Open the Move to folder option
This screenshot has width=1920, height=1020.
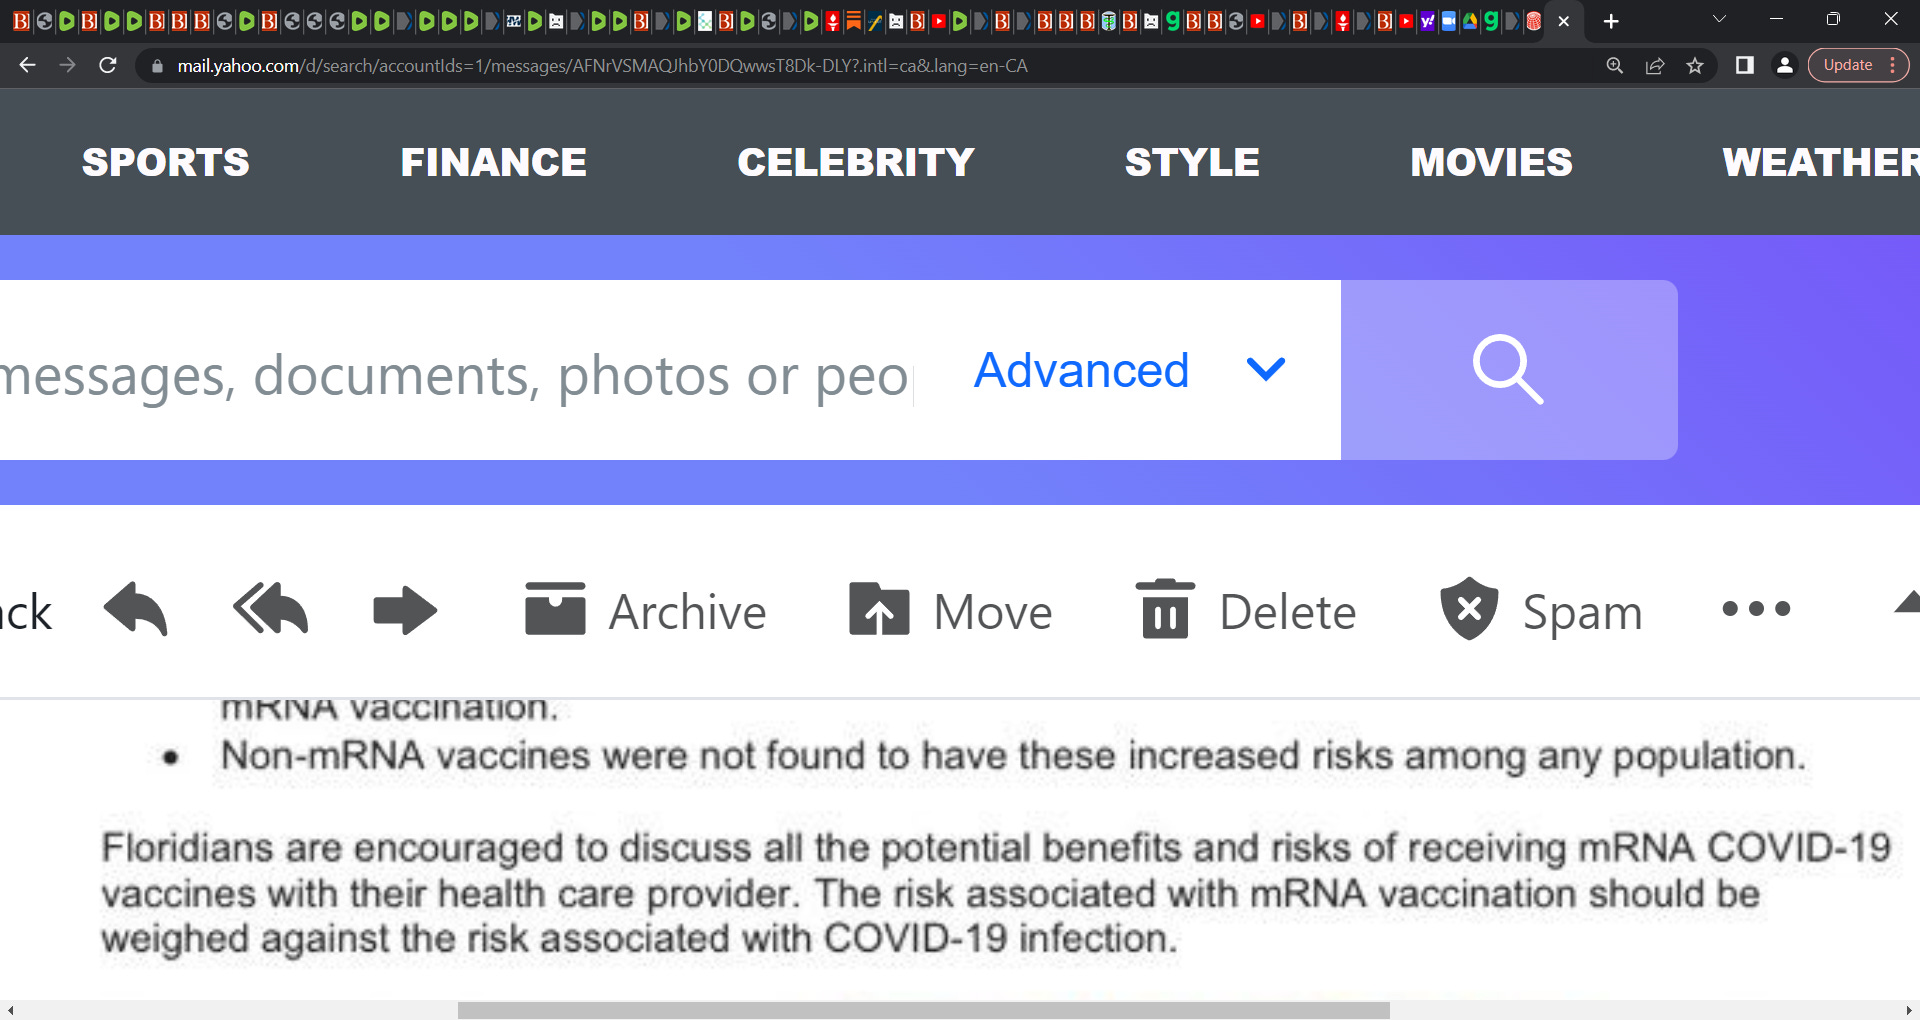[950, 610]
